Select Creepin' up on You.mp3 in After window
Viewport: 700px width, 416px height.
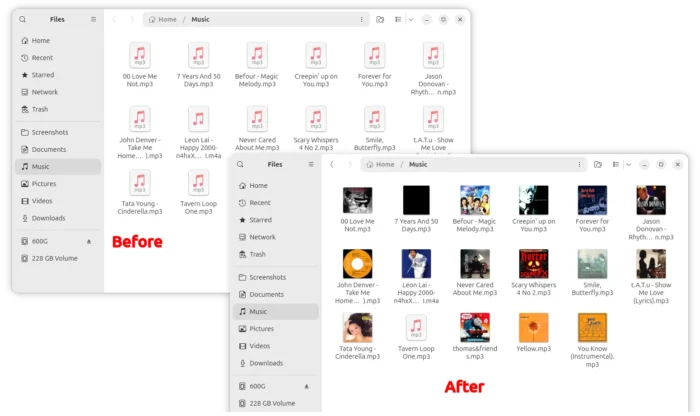[x=533, y=209]
